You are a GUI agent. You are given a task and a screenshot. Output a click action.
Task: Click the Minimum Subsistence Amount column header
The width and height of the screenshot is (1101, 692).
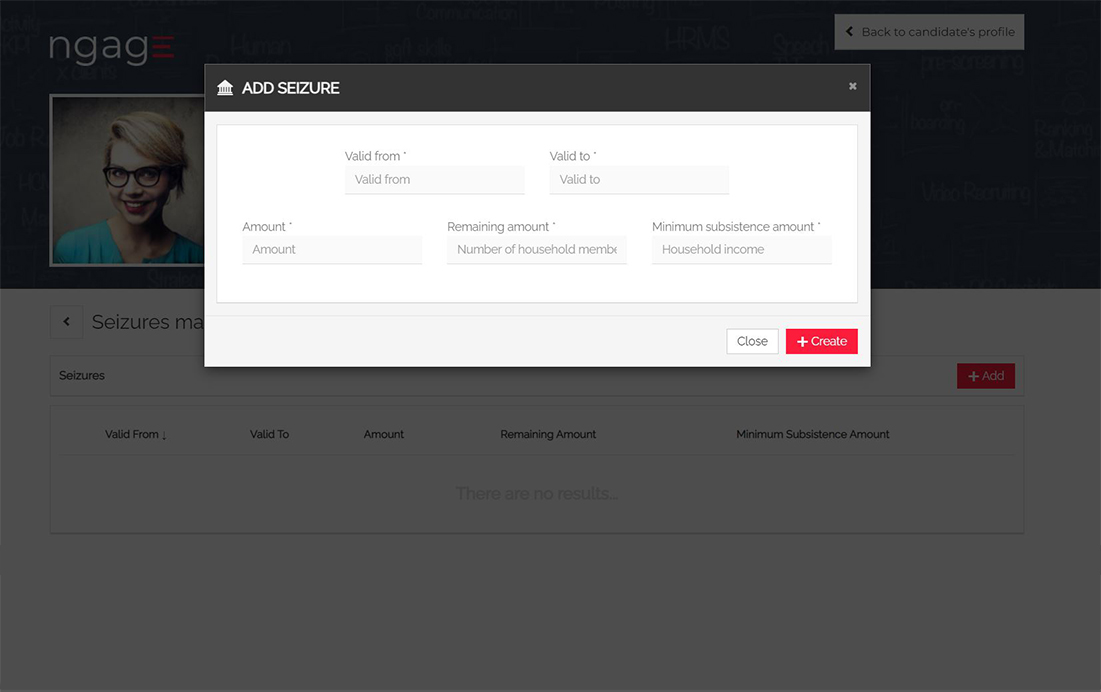[x=812, y=435]
